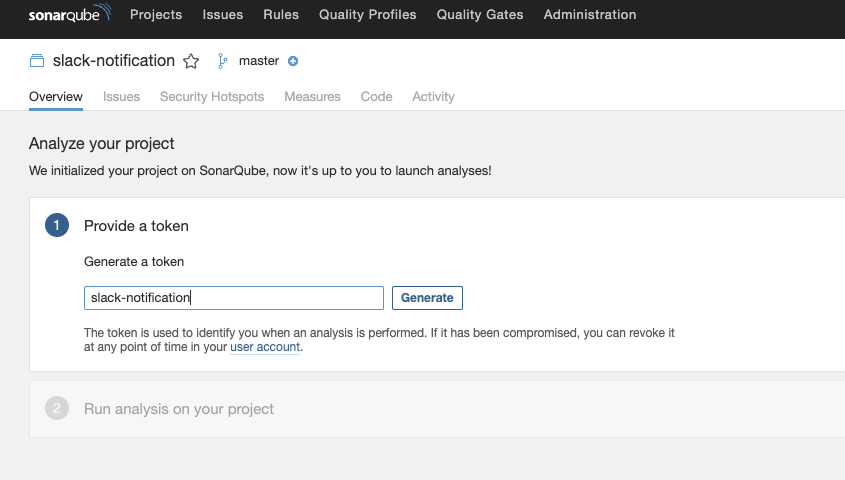The width and height of the screenshot is (845, 480).
Task: Favorite the slack-notification project with the star
Action: coord(191,62)
